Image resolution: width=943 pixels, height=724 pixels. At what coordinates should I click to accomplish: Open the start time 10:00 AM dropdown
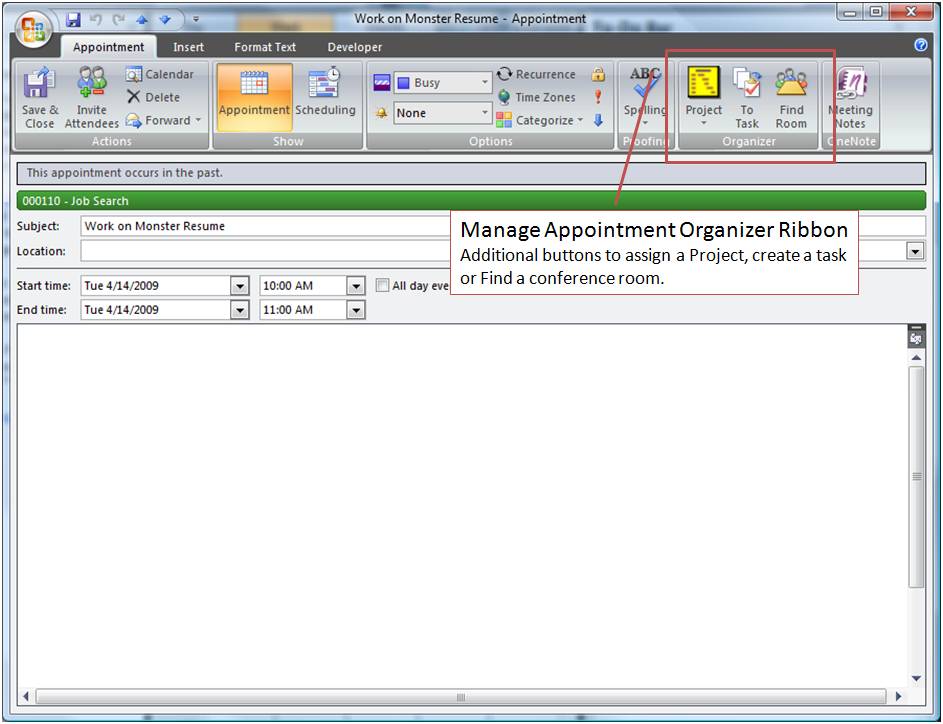pyautogui.click(x=356, y=286)
